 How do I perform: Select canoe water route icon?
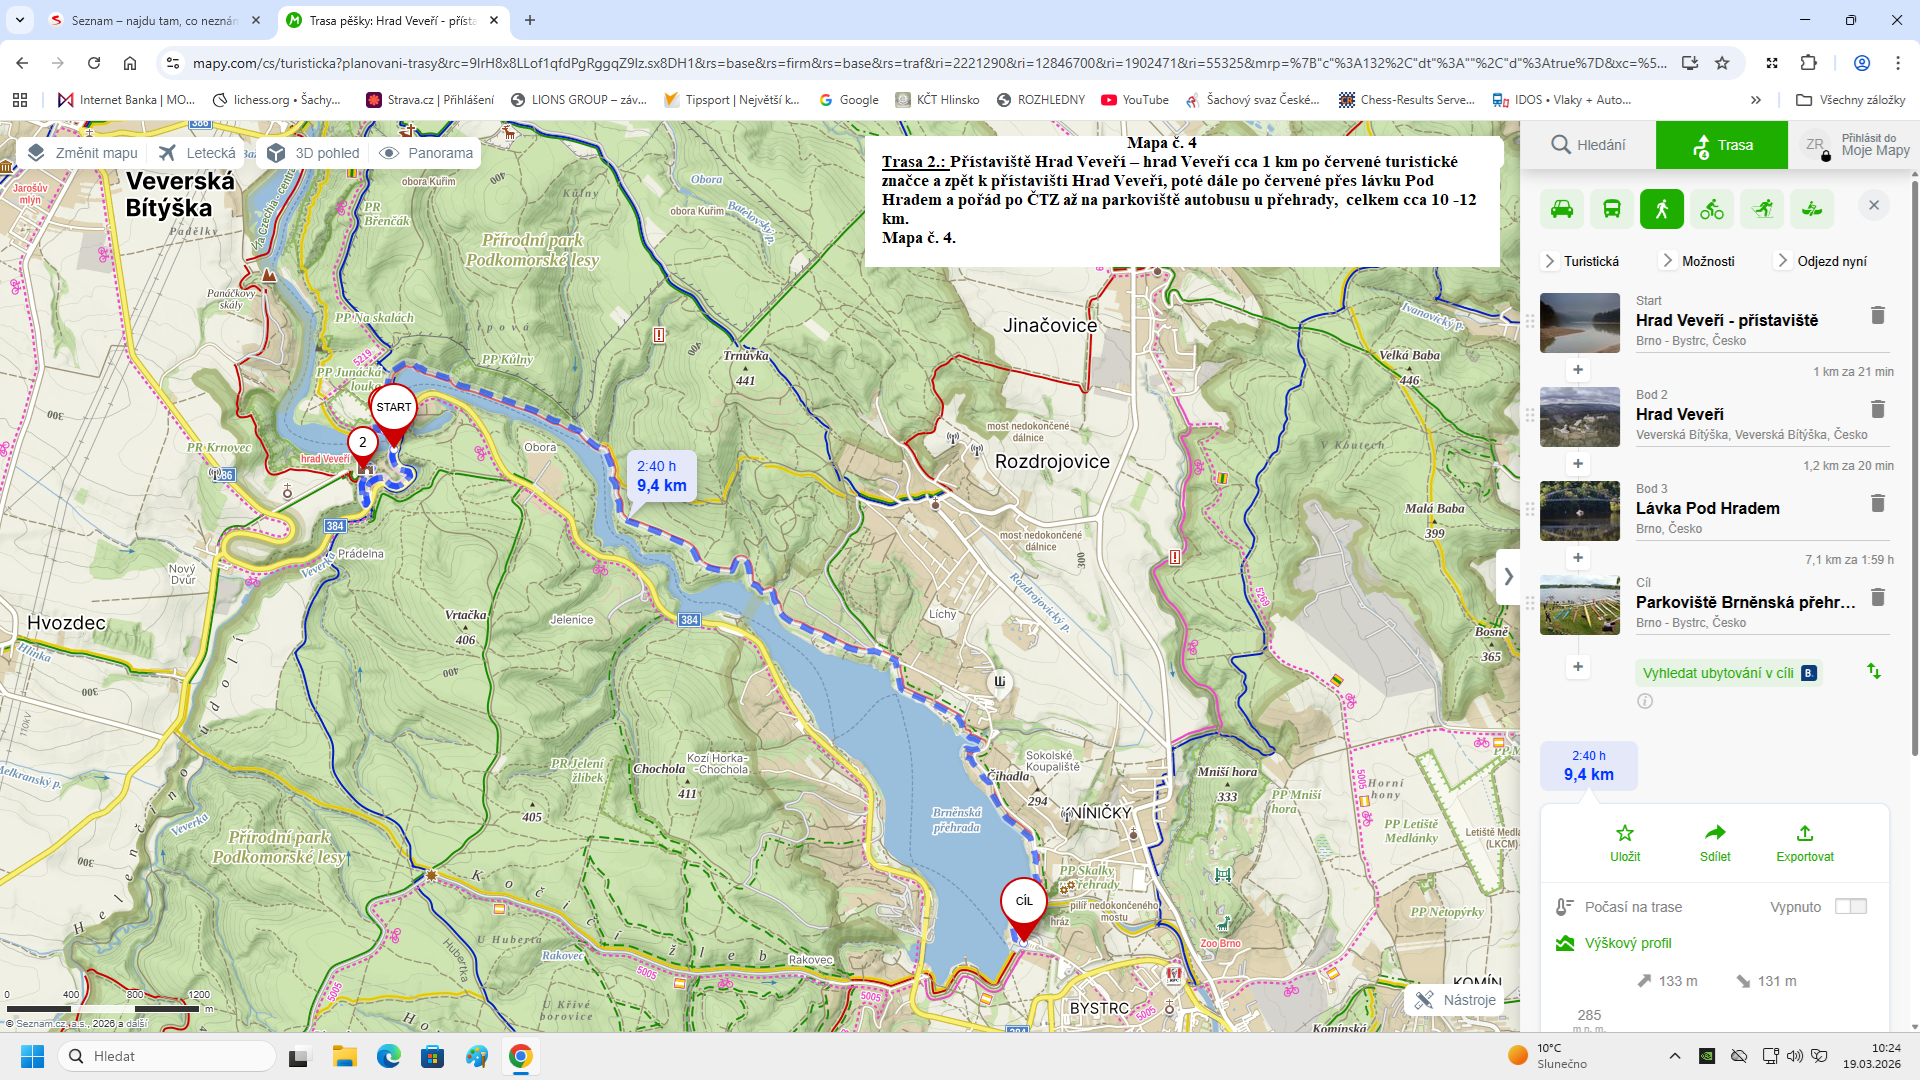click(1812, 209)
